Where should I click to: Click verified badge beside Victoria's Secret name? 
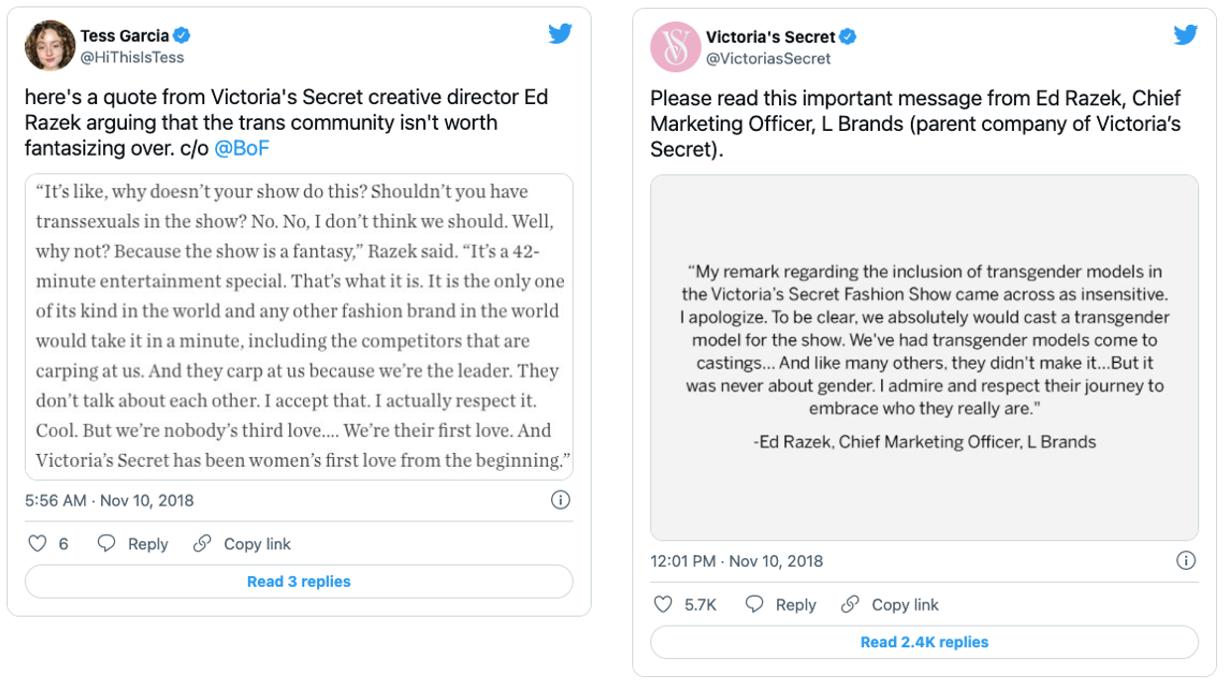point(847,37)
